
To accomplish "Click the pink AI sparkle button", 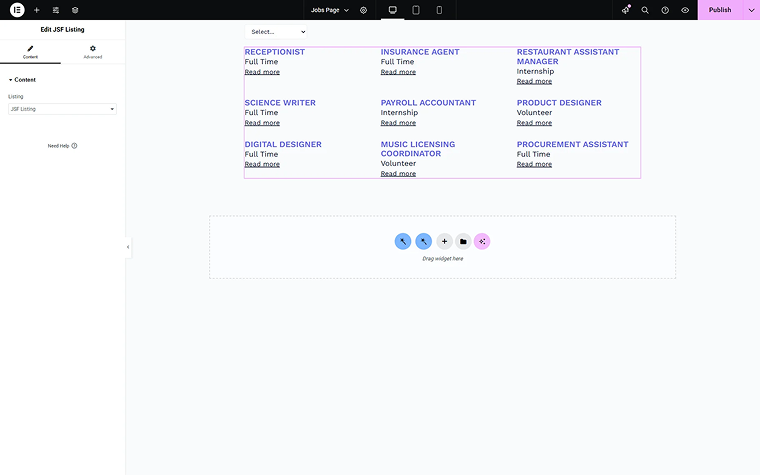I will click(x=482, y=241).
